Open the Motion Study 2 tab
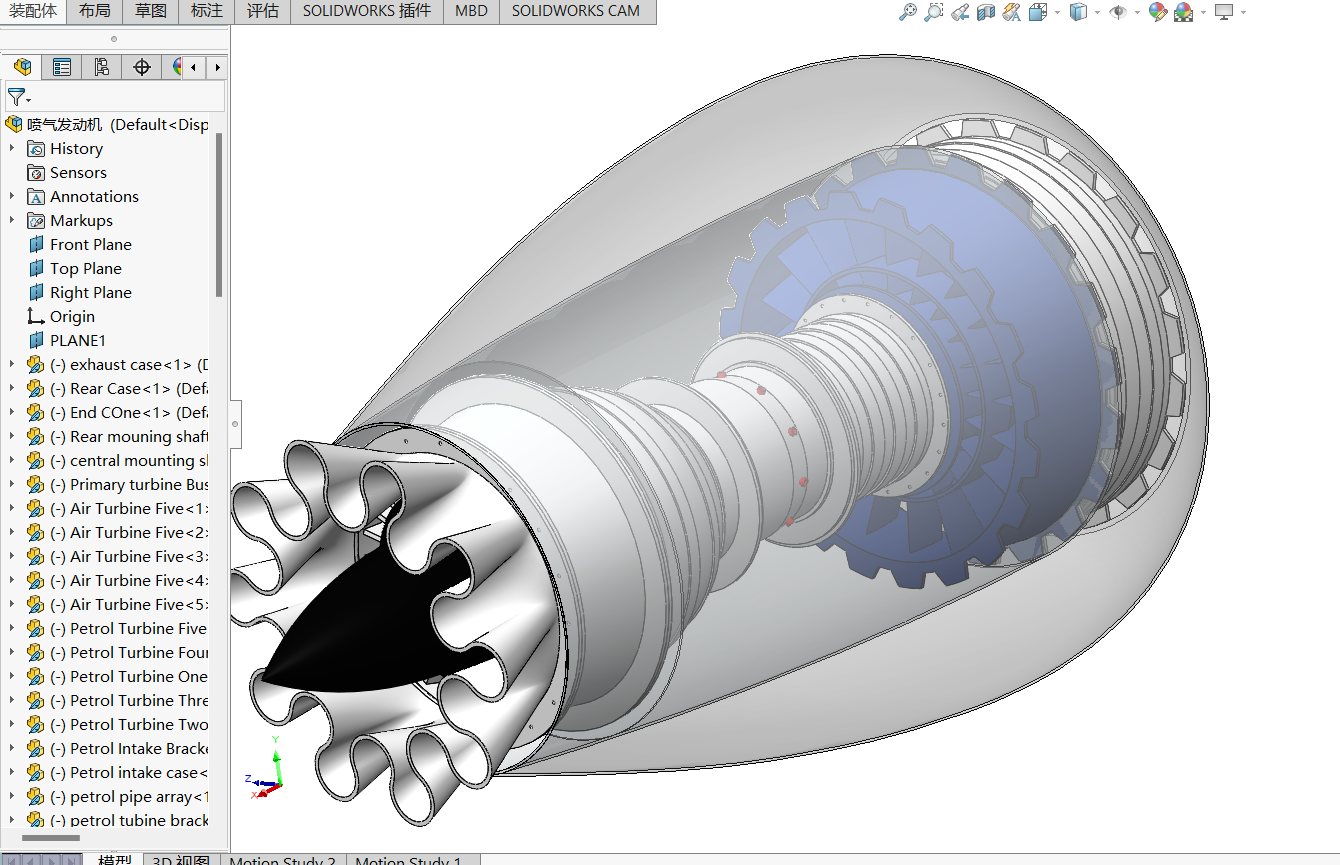This screenshot has width=1340, height=865. tap(283, 860)
